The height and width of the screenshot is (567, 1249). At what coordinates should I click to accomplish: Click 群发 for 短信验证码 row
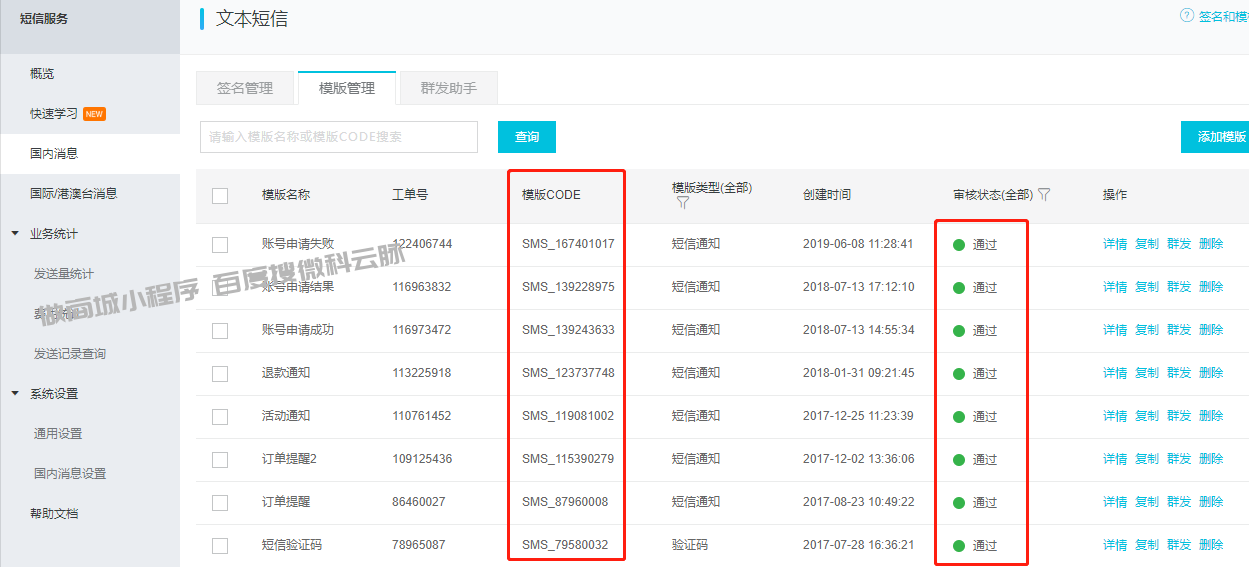pos(1179,545)
